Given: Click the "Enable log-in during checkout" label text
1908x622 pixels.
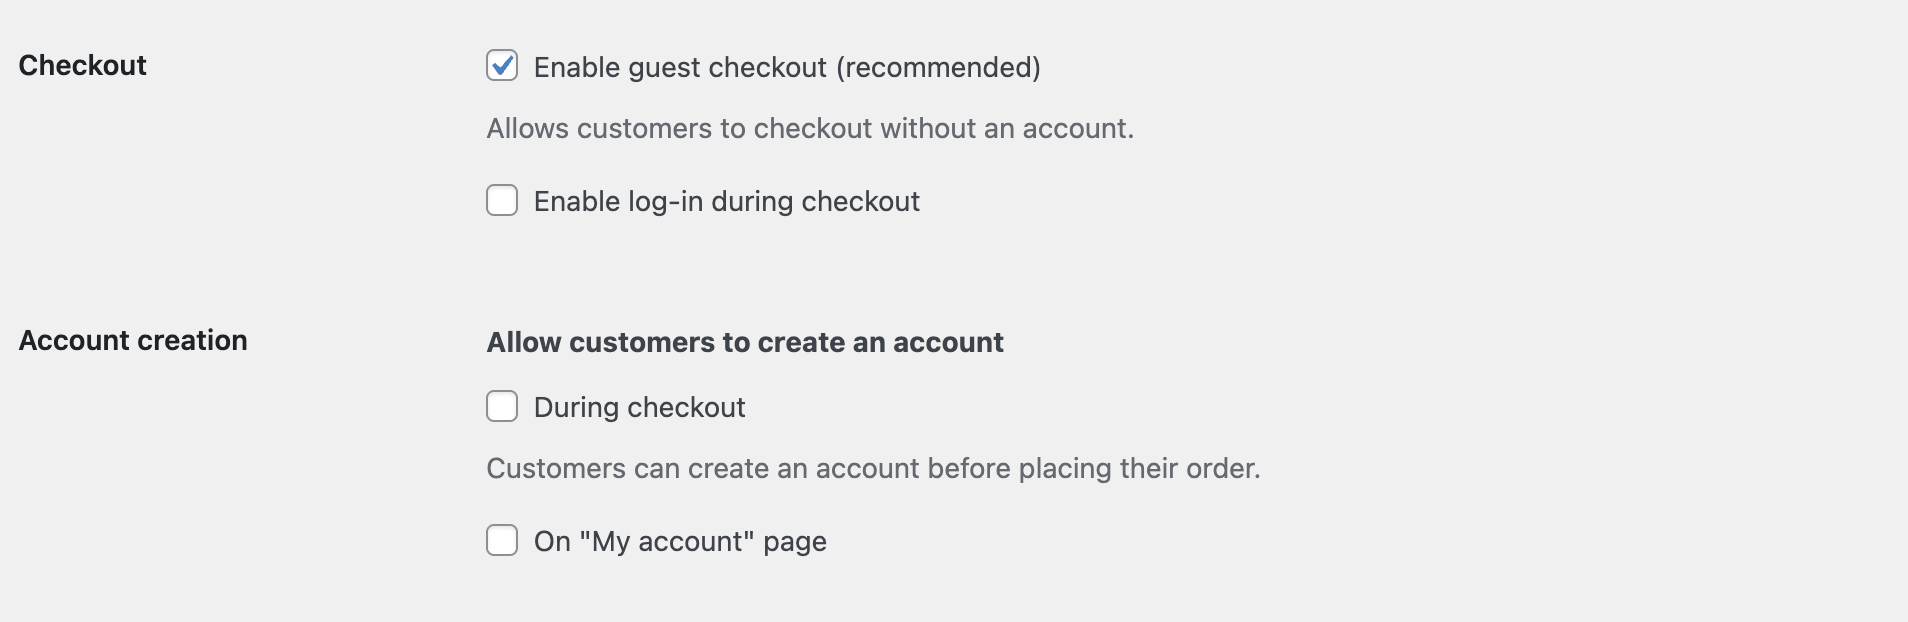Looking at the screenshot, I should [727, 201].
